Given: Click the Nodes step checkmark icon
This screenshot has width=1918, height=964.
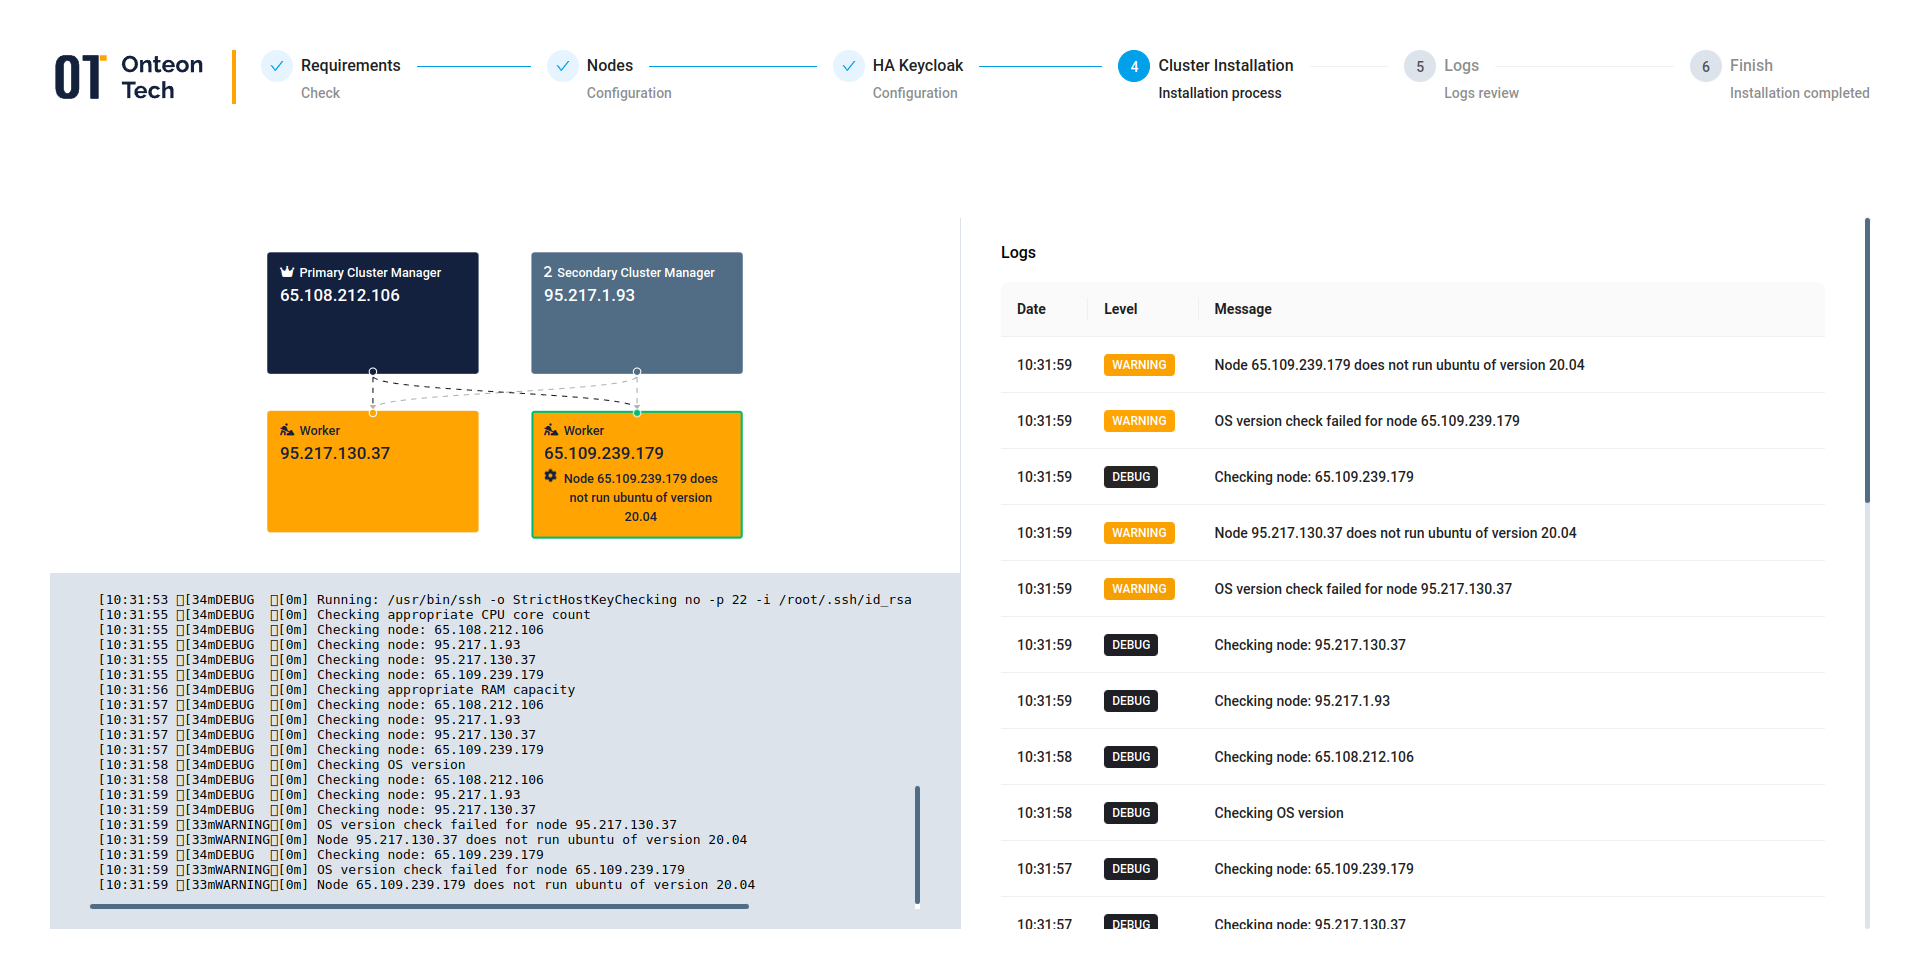Looking at the screenshot, I should (x=563, y=66).
